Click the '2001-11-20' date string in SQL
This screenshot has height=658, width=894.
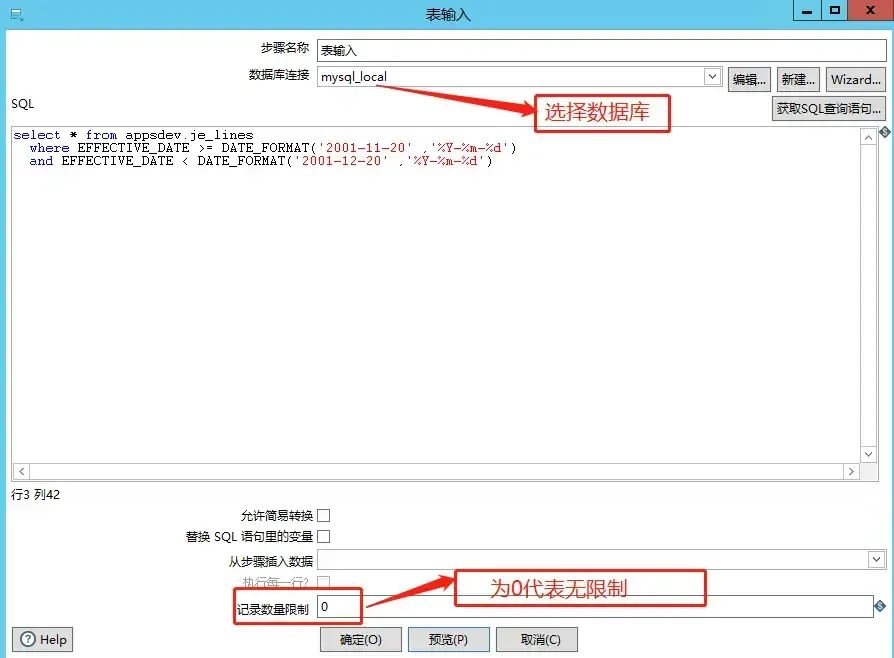click(x=365, y=148)
